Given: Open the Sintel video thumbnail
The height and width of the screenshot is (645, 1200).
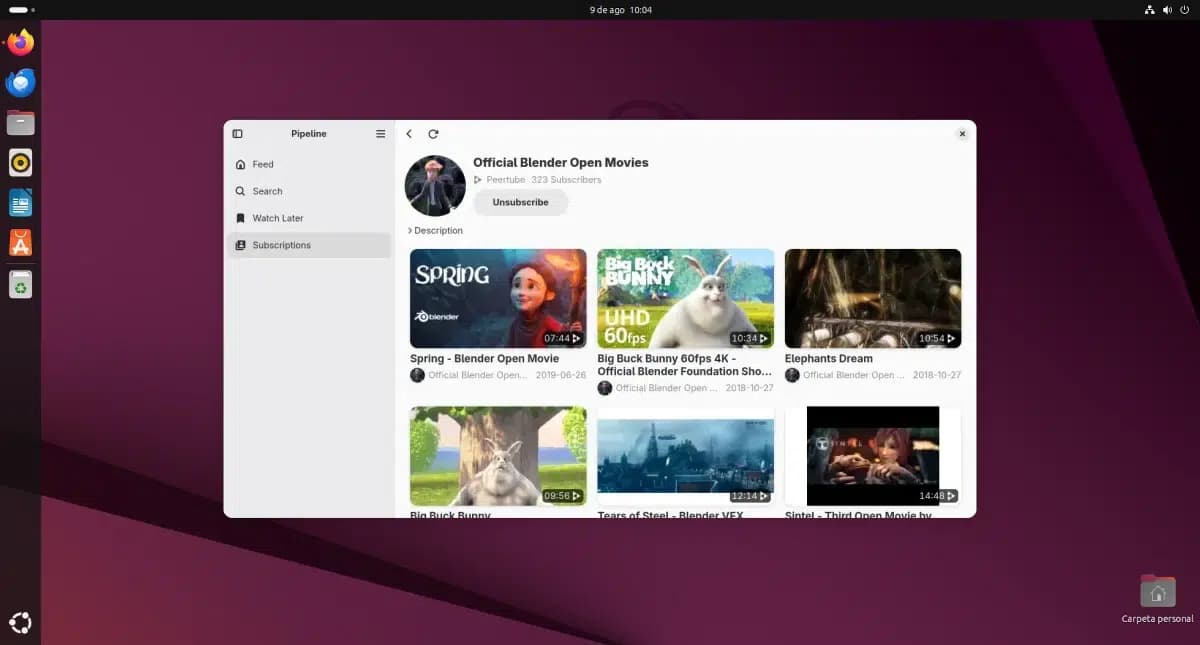Looking at the screenshot, I should point(872,455).
